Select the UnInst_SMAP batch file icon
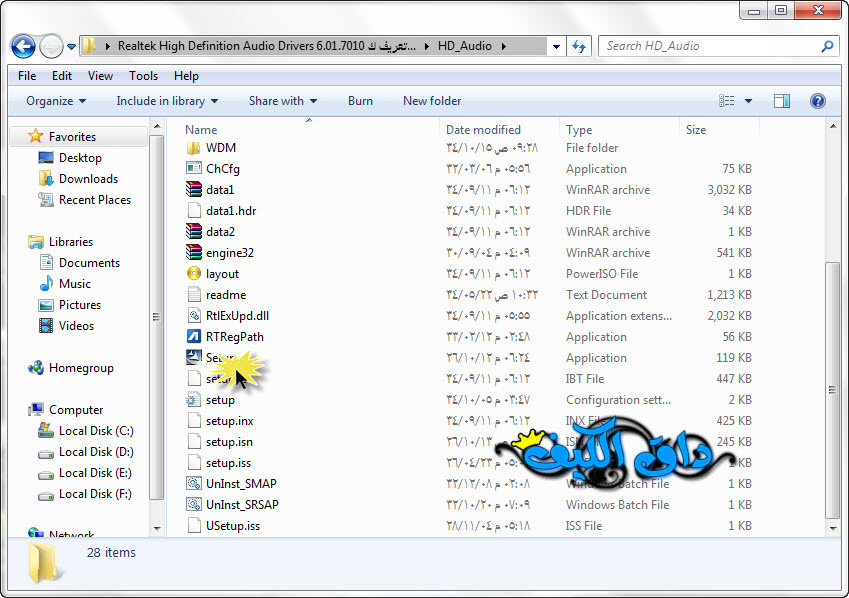This screenshot has height=598, width=849. tap(194, 484)
